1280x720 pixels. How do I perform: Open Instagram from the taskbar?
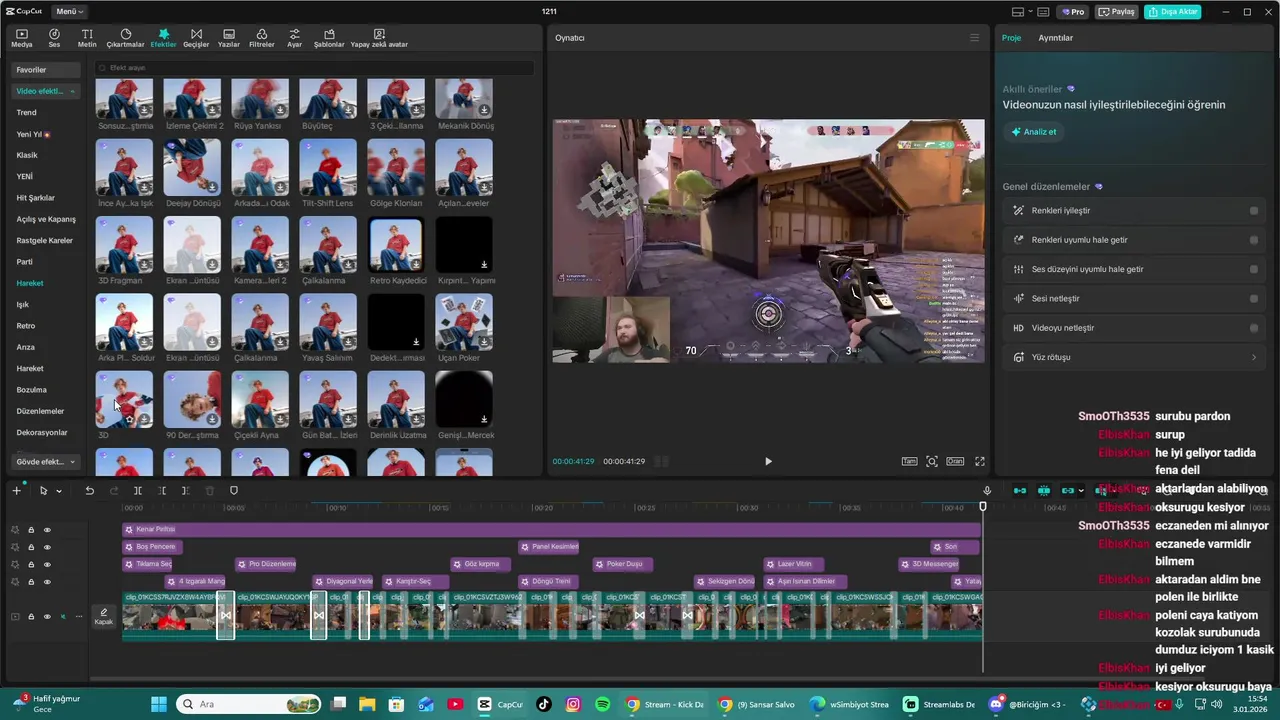pyautogui.click(x=574, y=704)
